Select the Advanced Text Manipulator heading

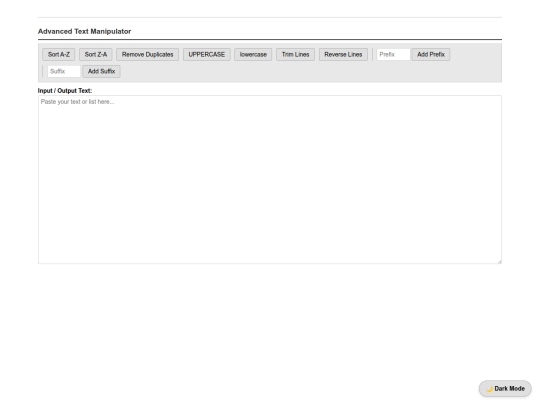(x=84, y=31)
